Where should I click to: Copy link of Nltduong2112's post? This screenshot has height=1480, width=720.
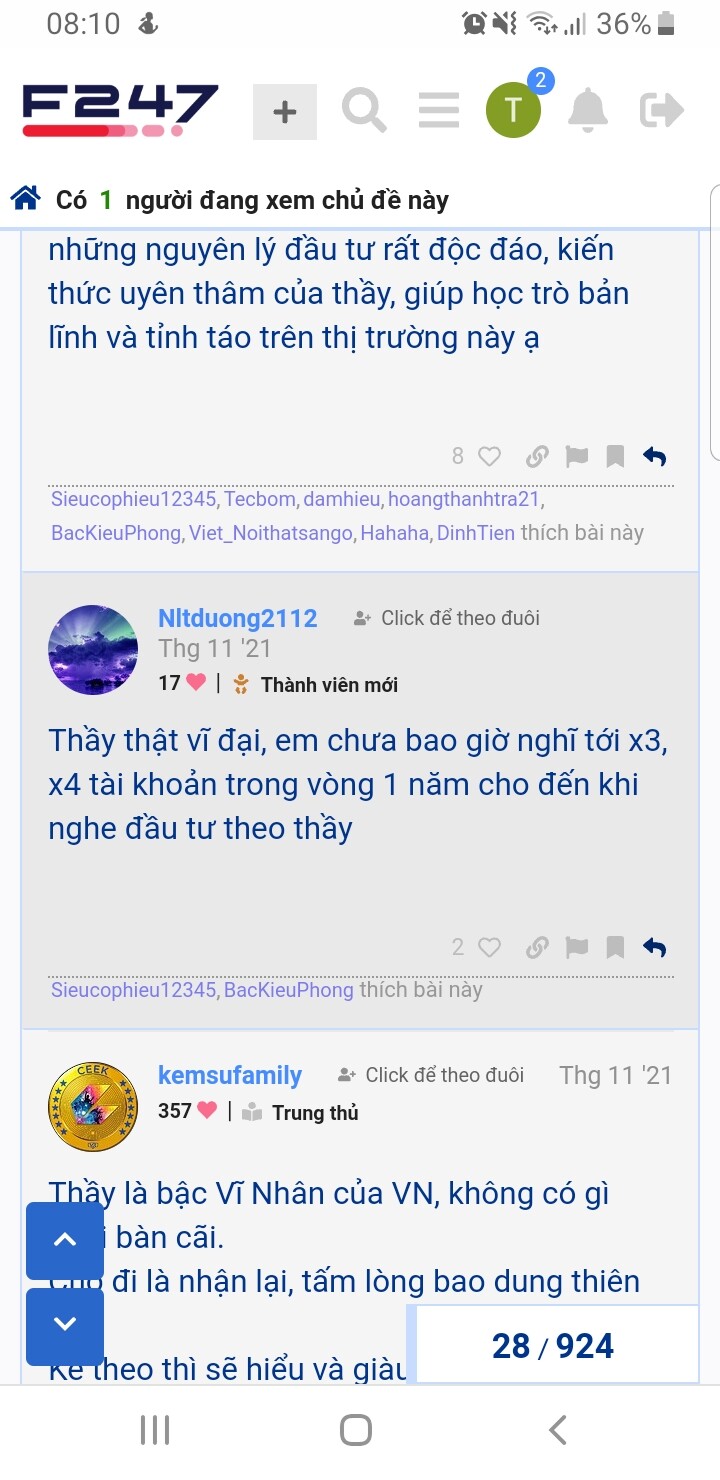click(538, 947)
